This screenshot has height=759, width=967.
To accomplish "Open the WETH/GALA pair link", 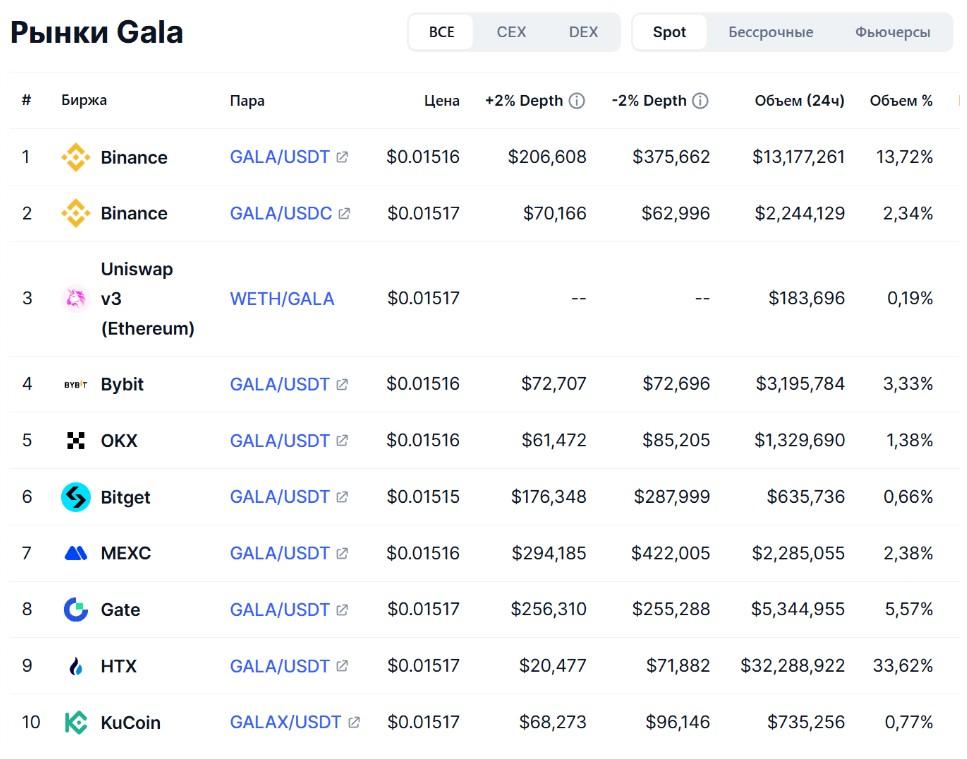I will [282, 298].
